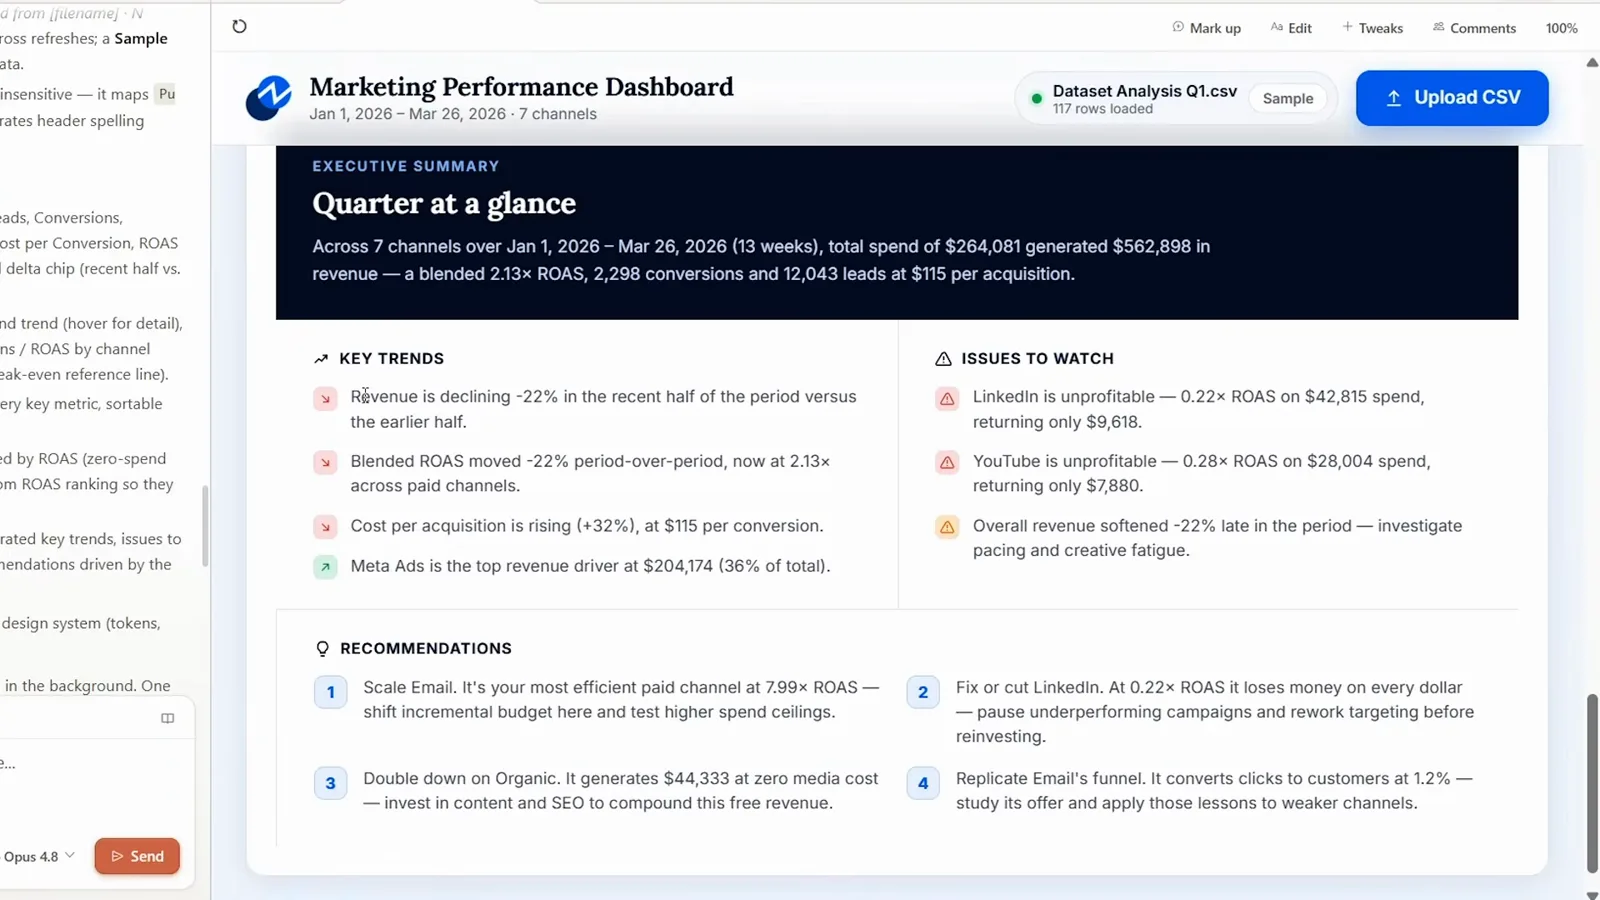This screenshot has height=900, width=1600.
Task: Open the Tweaks panel
Action: pos(1372,28)
